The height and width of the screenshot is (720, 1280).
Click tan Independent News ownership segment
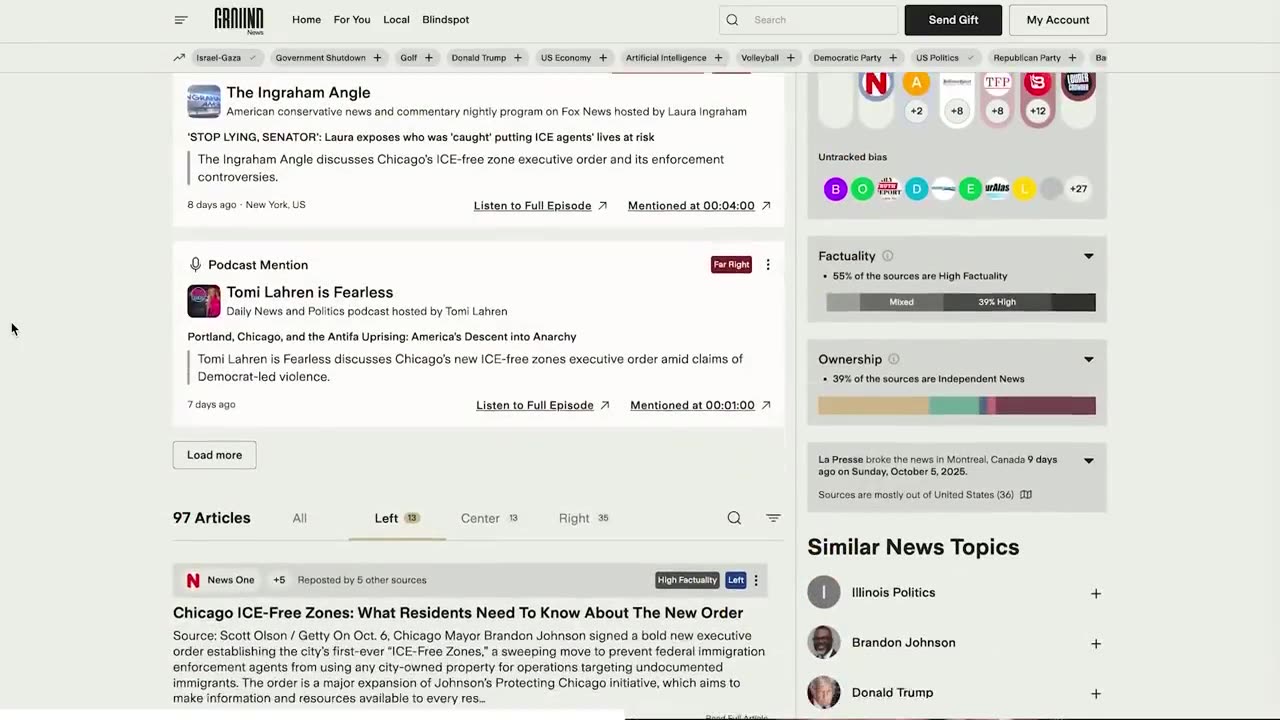click(873, 405)
